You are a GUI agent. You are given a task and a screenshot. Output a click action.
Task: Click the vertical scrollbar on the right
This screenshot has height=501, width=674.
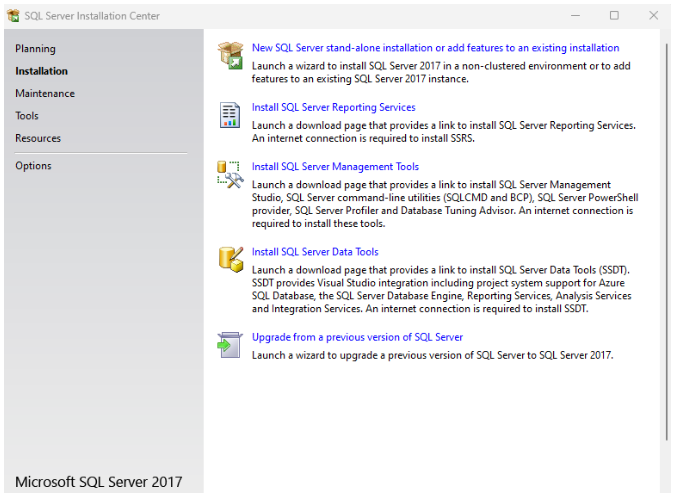click(666, 241)
